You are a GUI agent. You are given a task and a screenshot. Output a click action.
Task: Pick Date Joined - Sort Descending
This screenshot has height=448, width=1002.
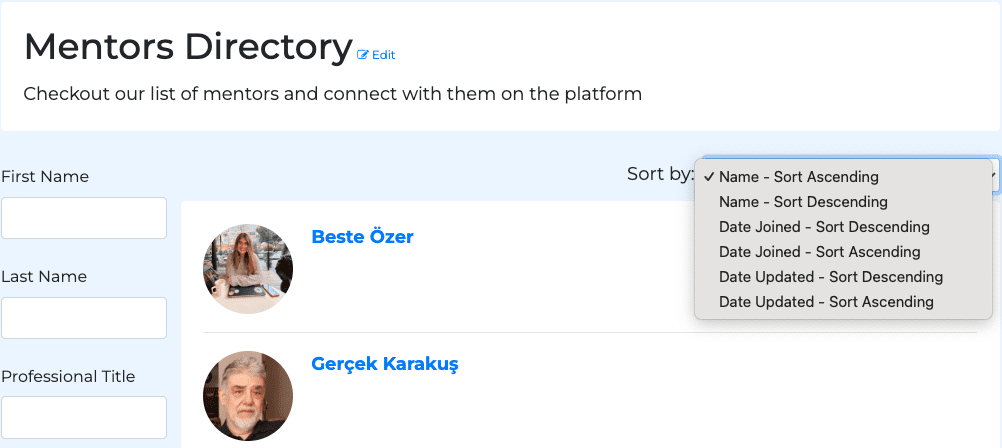(x=824, y=227)
